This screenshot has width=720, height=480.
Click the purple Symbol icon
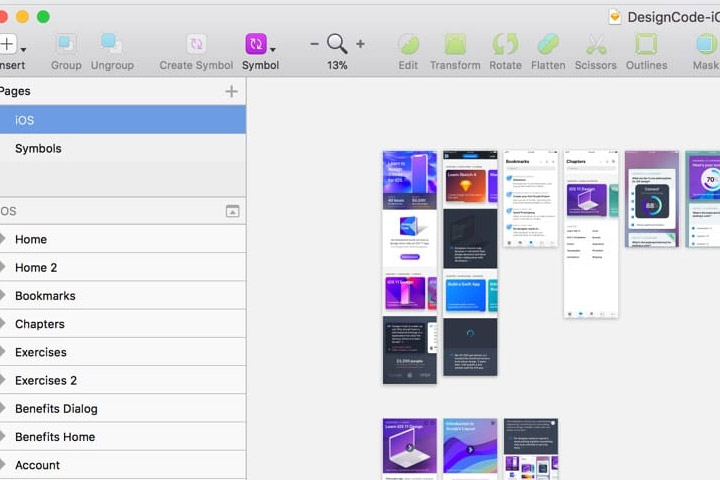click(x=256, y=44)
